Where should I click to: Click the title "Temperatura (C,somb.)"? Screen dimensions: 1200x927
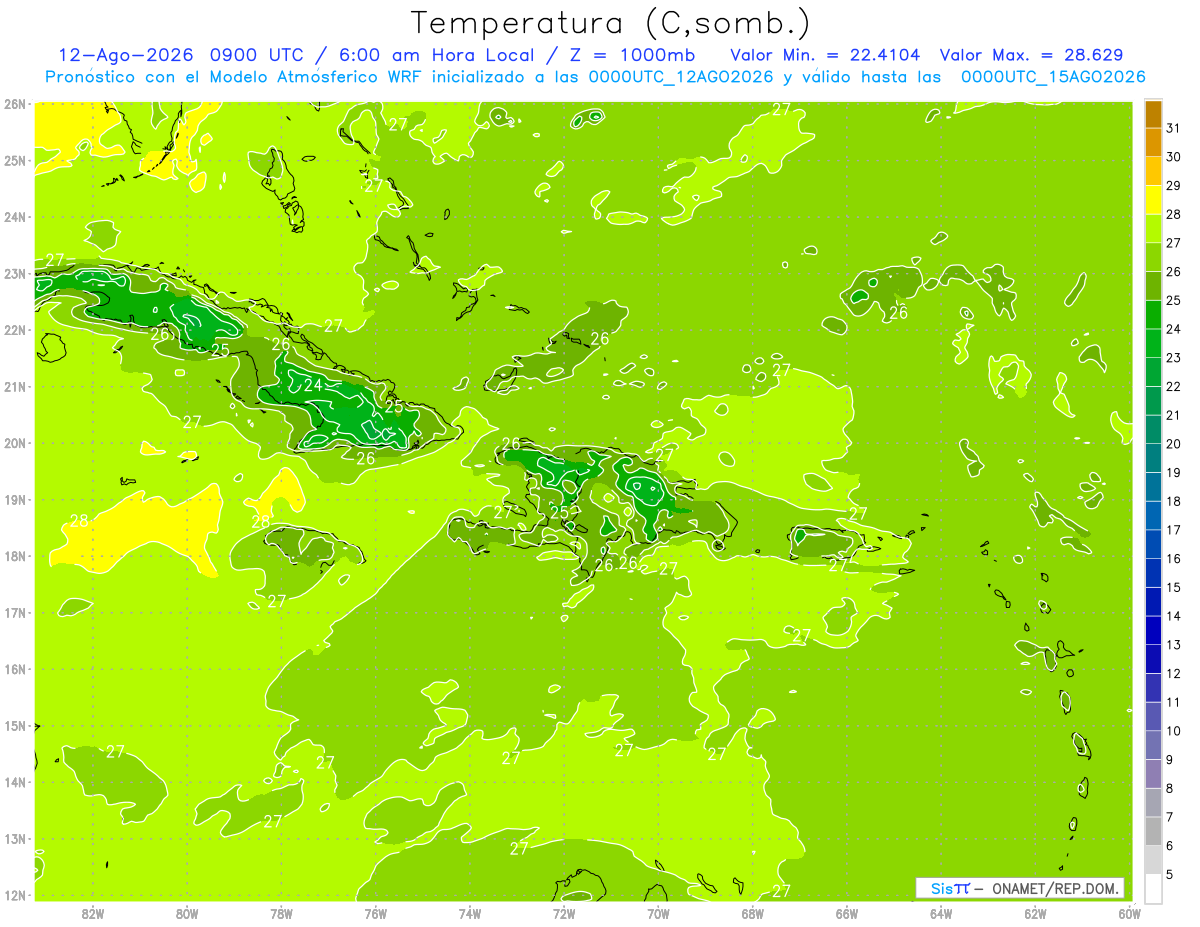(610, 23)
